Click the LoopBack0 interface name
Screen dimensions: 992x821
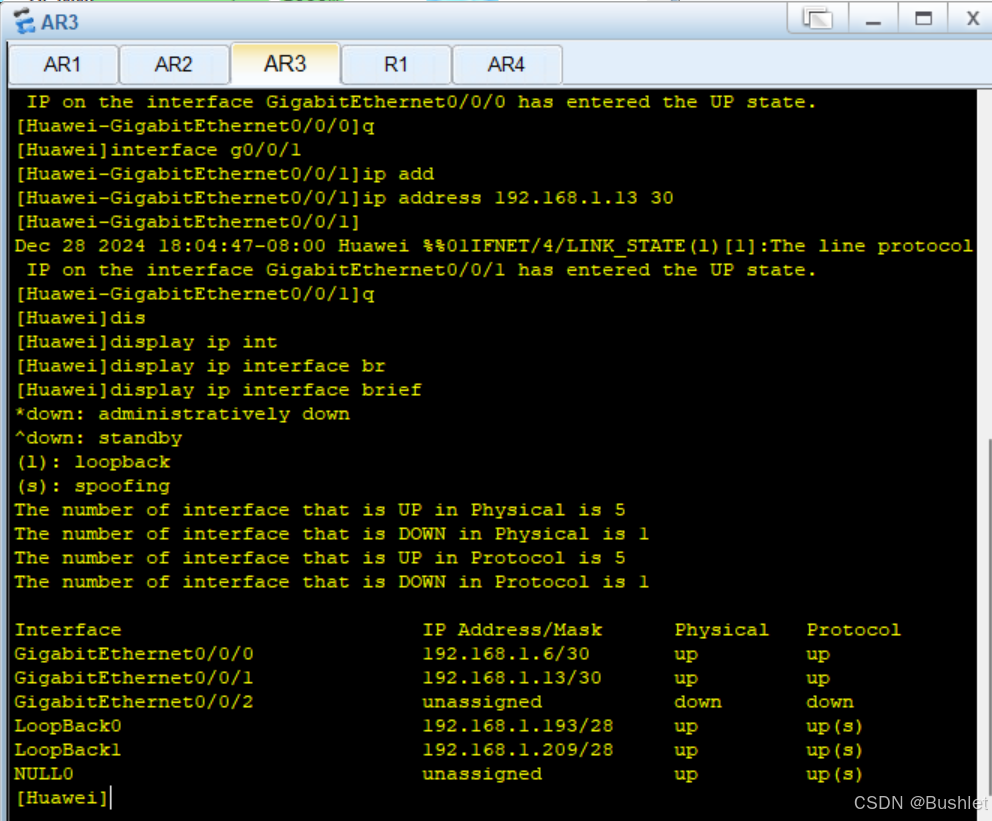[x=68, y=725]
